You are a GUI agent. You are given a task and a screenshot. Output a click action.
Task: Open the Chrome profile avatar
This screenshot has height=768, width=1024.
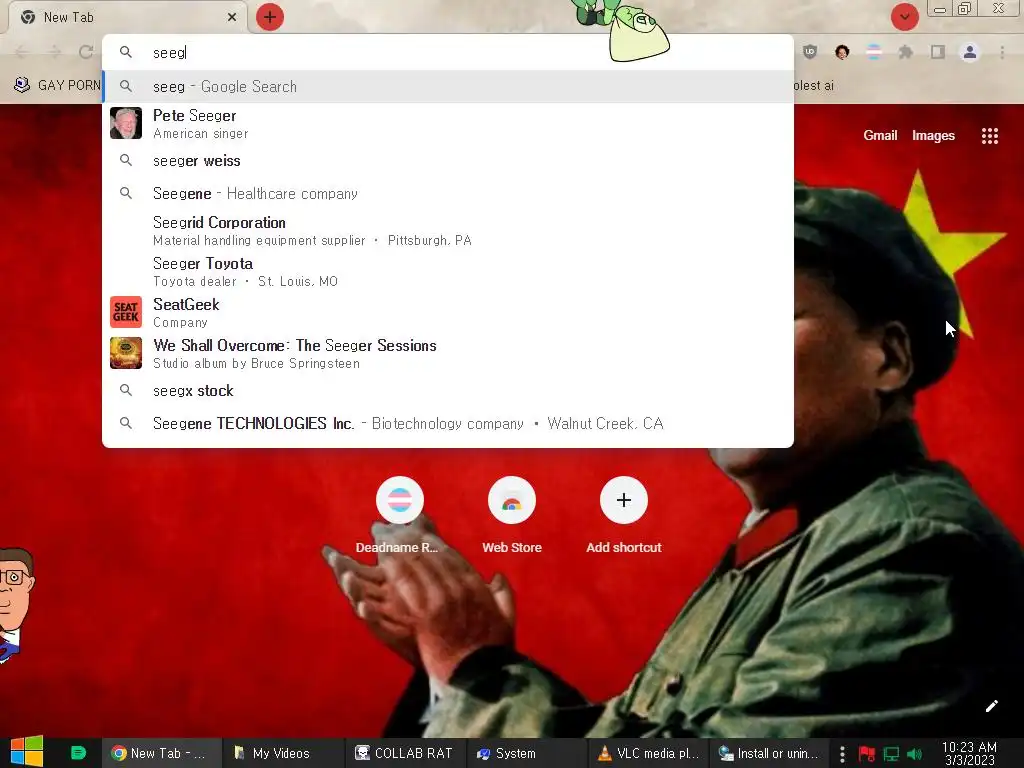tap(970, 52)
